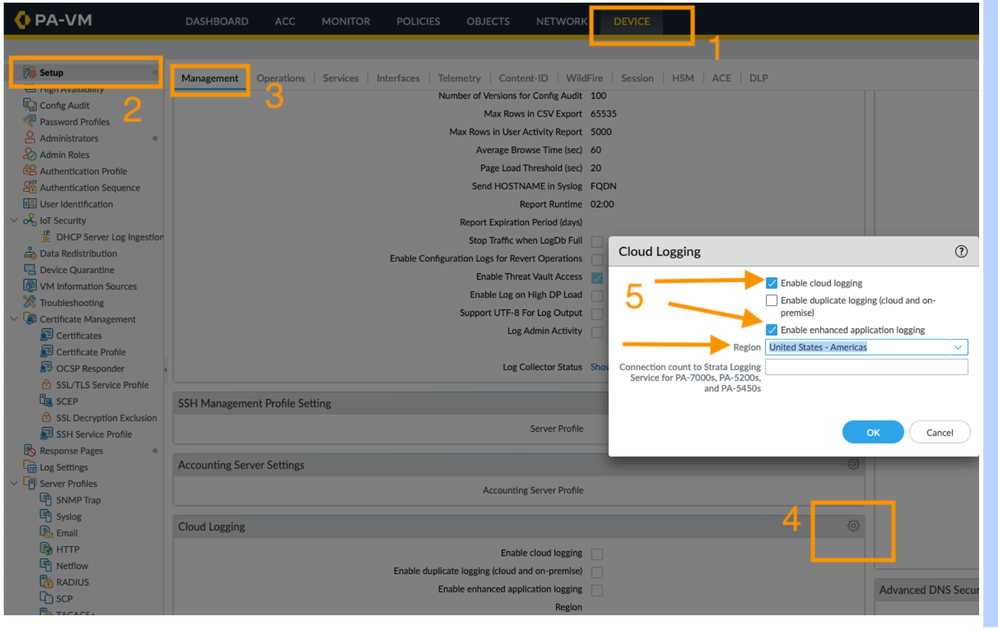Click the Response Pages icon
The width and height of the screenshot is (998, 630).
(x=29, y=450)
